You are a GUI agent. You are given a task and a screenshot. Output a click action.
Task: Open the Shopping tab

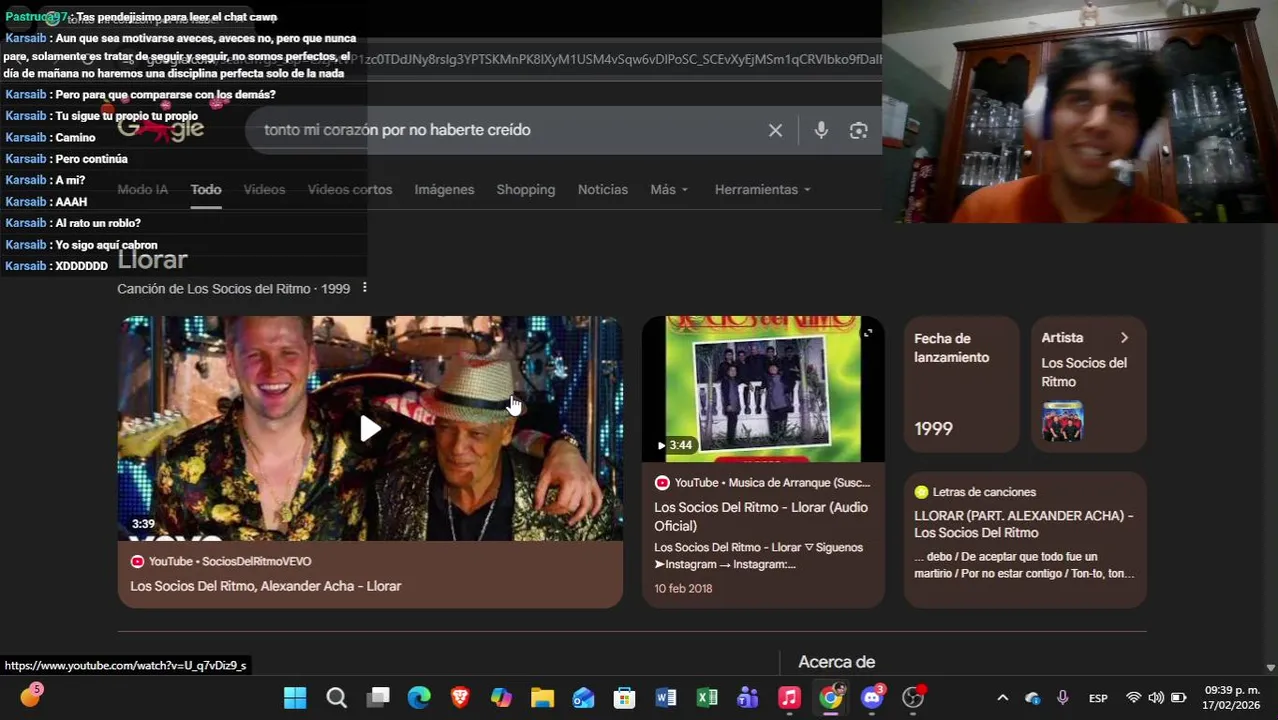[525, 189]
